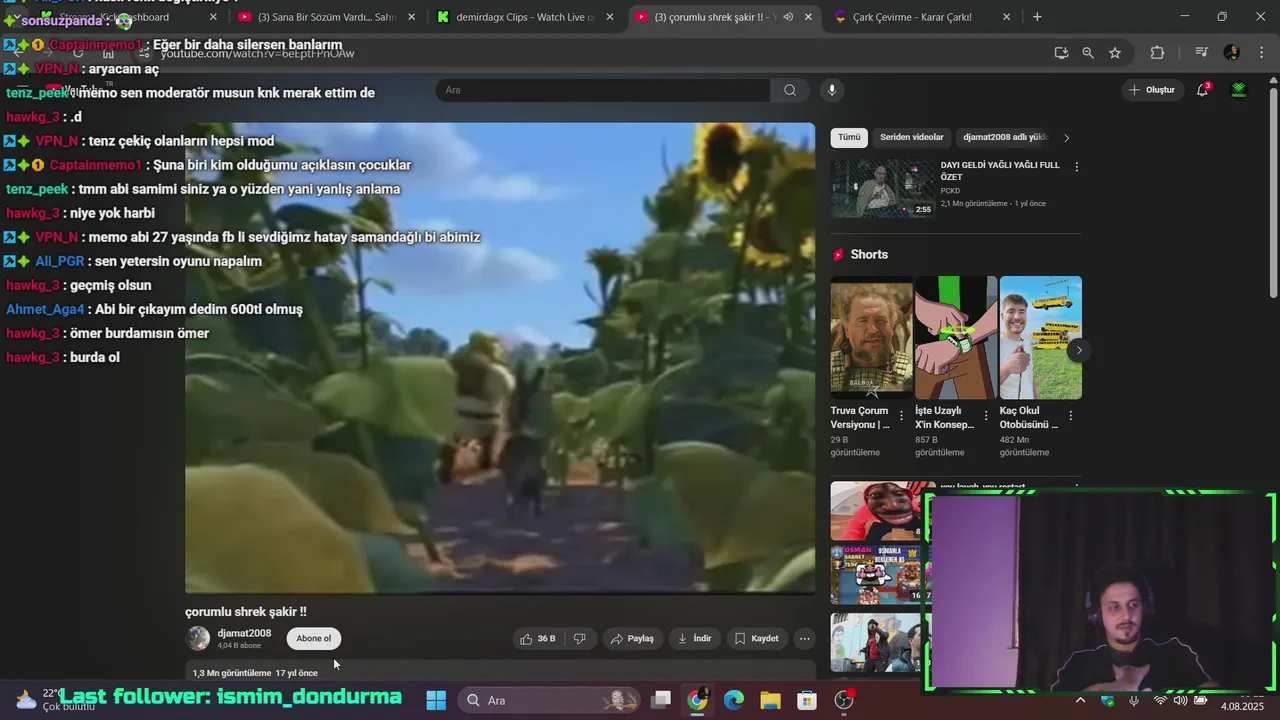Open YouTube notifications bell
Screen dimensions: 1280x720
1203,90
